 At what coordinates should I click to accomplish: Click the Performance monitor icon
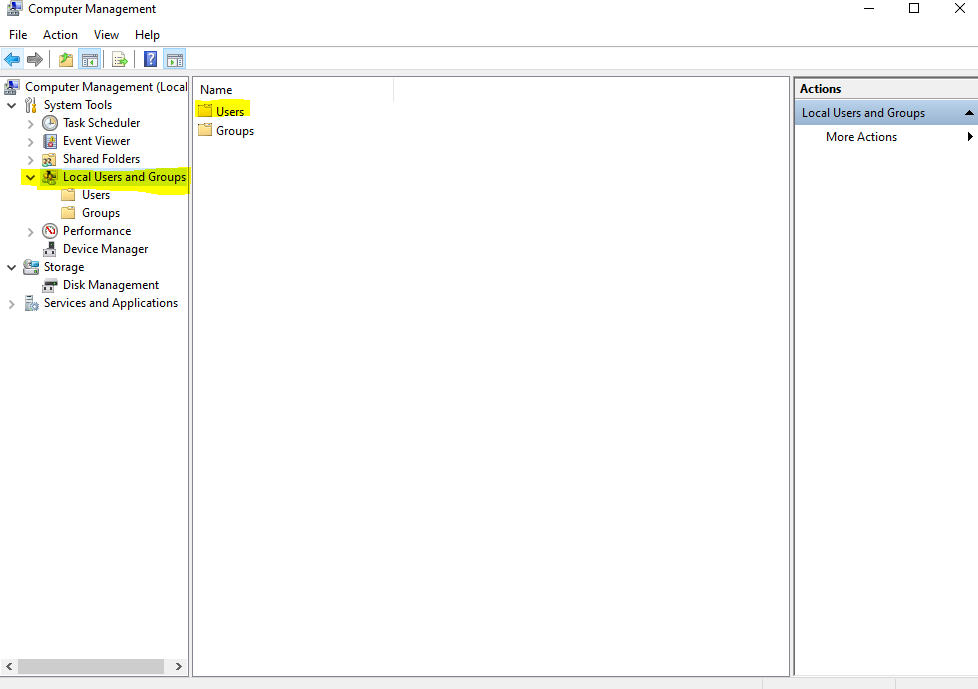coord(50,231)
